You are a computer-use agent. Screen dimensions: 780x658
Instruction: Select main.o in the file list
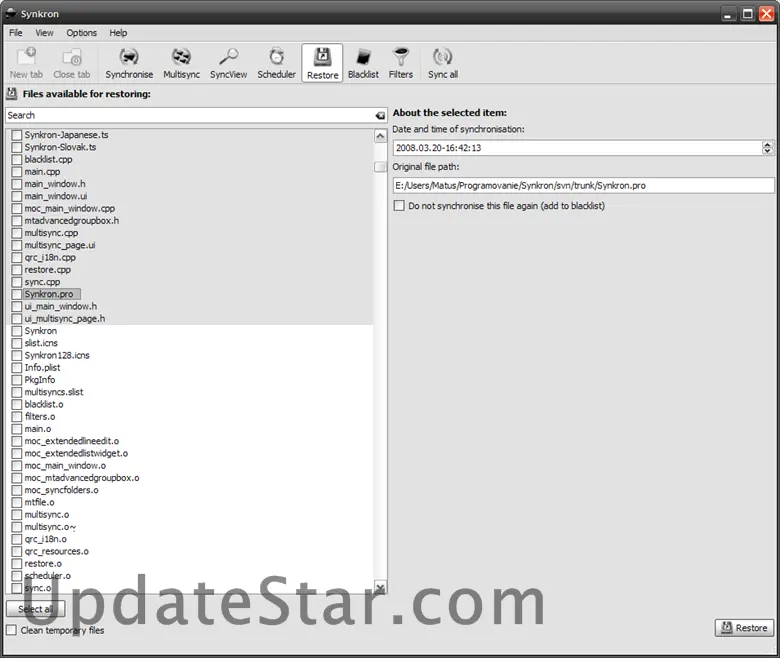(x=38, y=429)
